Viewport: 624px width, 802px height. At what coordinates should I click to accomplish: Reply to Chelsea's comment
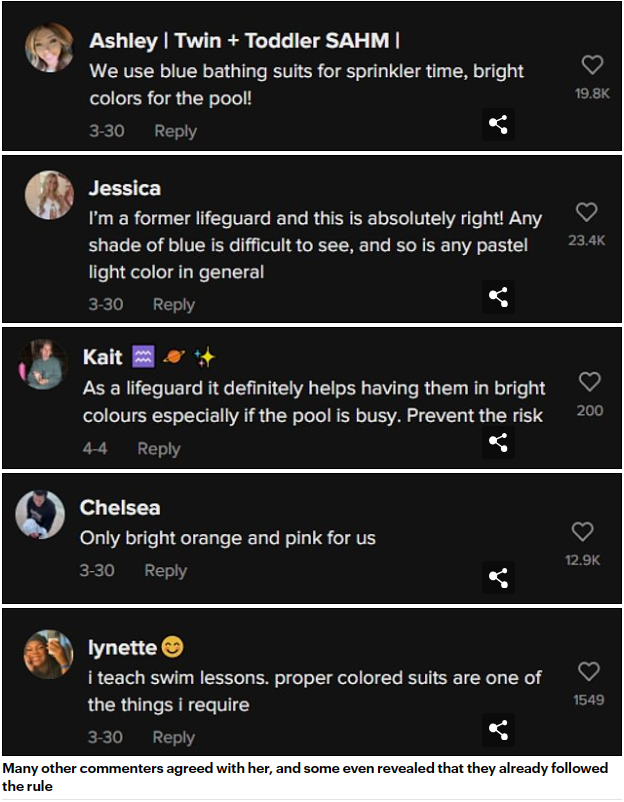[165, 570]
